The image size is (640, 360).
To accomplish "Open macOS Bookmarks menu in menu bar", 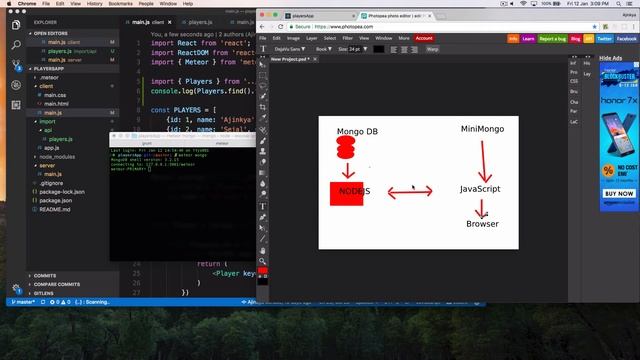I will click(120, 4).
